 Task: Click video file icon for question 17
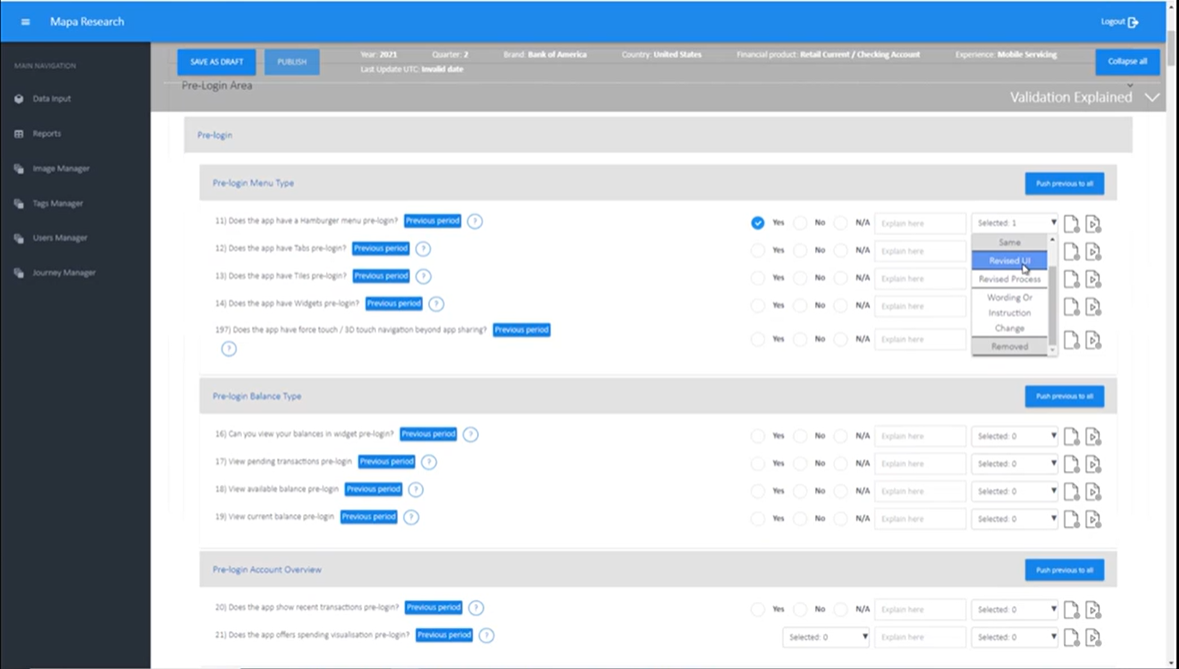click(x=1093, y=465)
